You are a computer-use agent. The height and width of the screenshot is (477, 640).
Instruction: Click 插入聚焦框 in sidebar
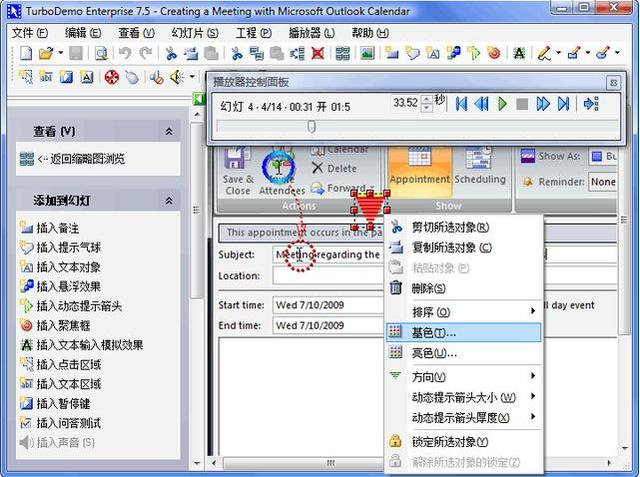click(55, 325)
